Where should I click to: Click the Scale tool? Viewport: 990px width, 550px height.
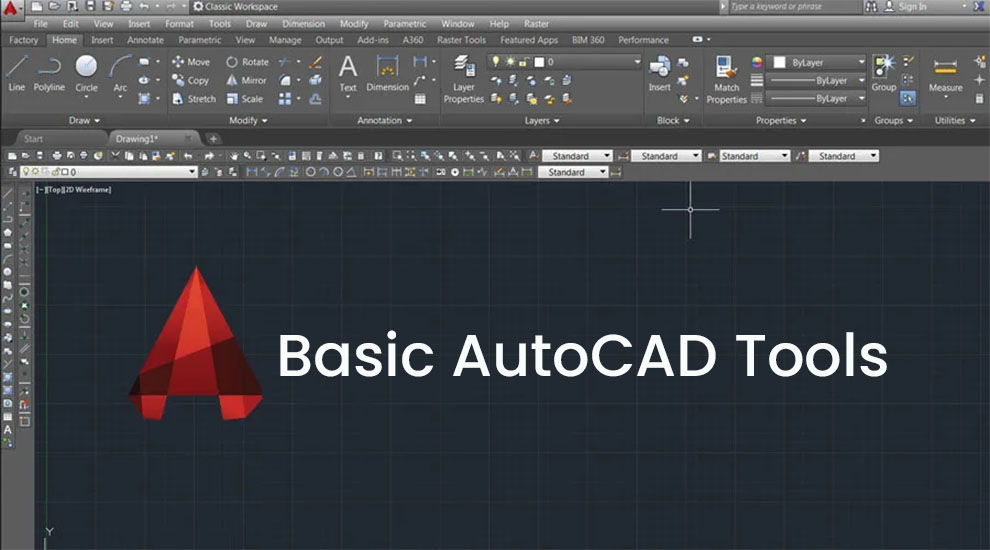pos(244,99)
